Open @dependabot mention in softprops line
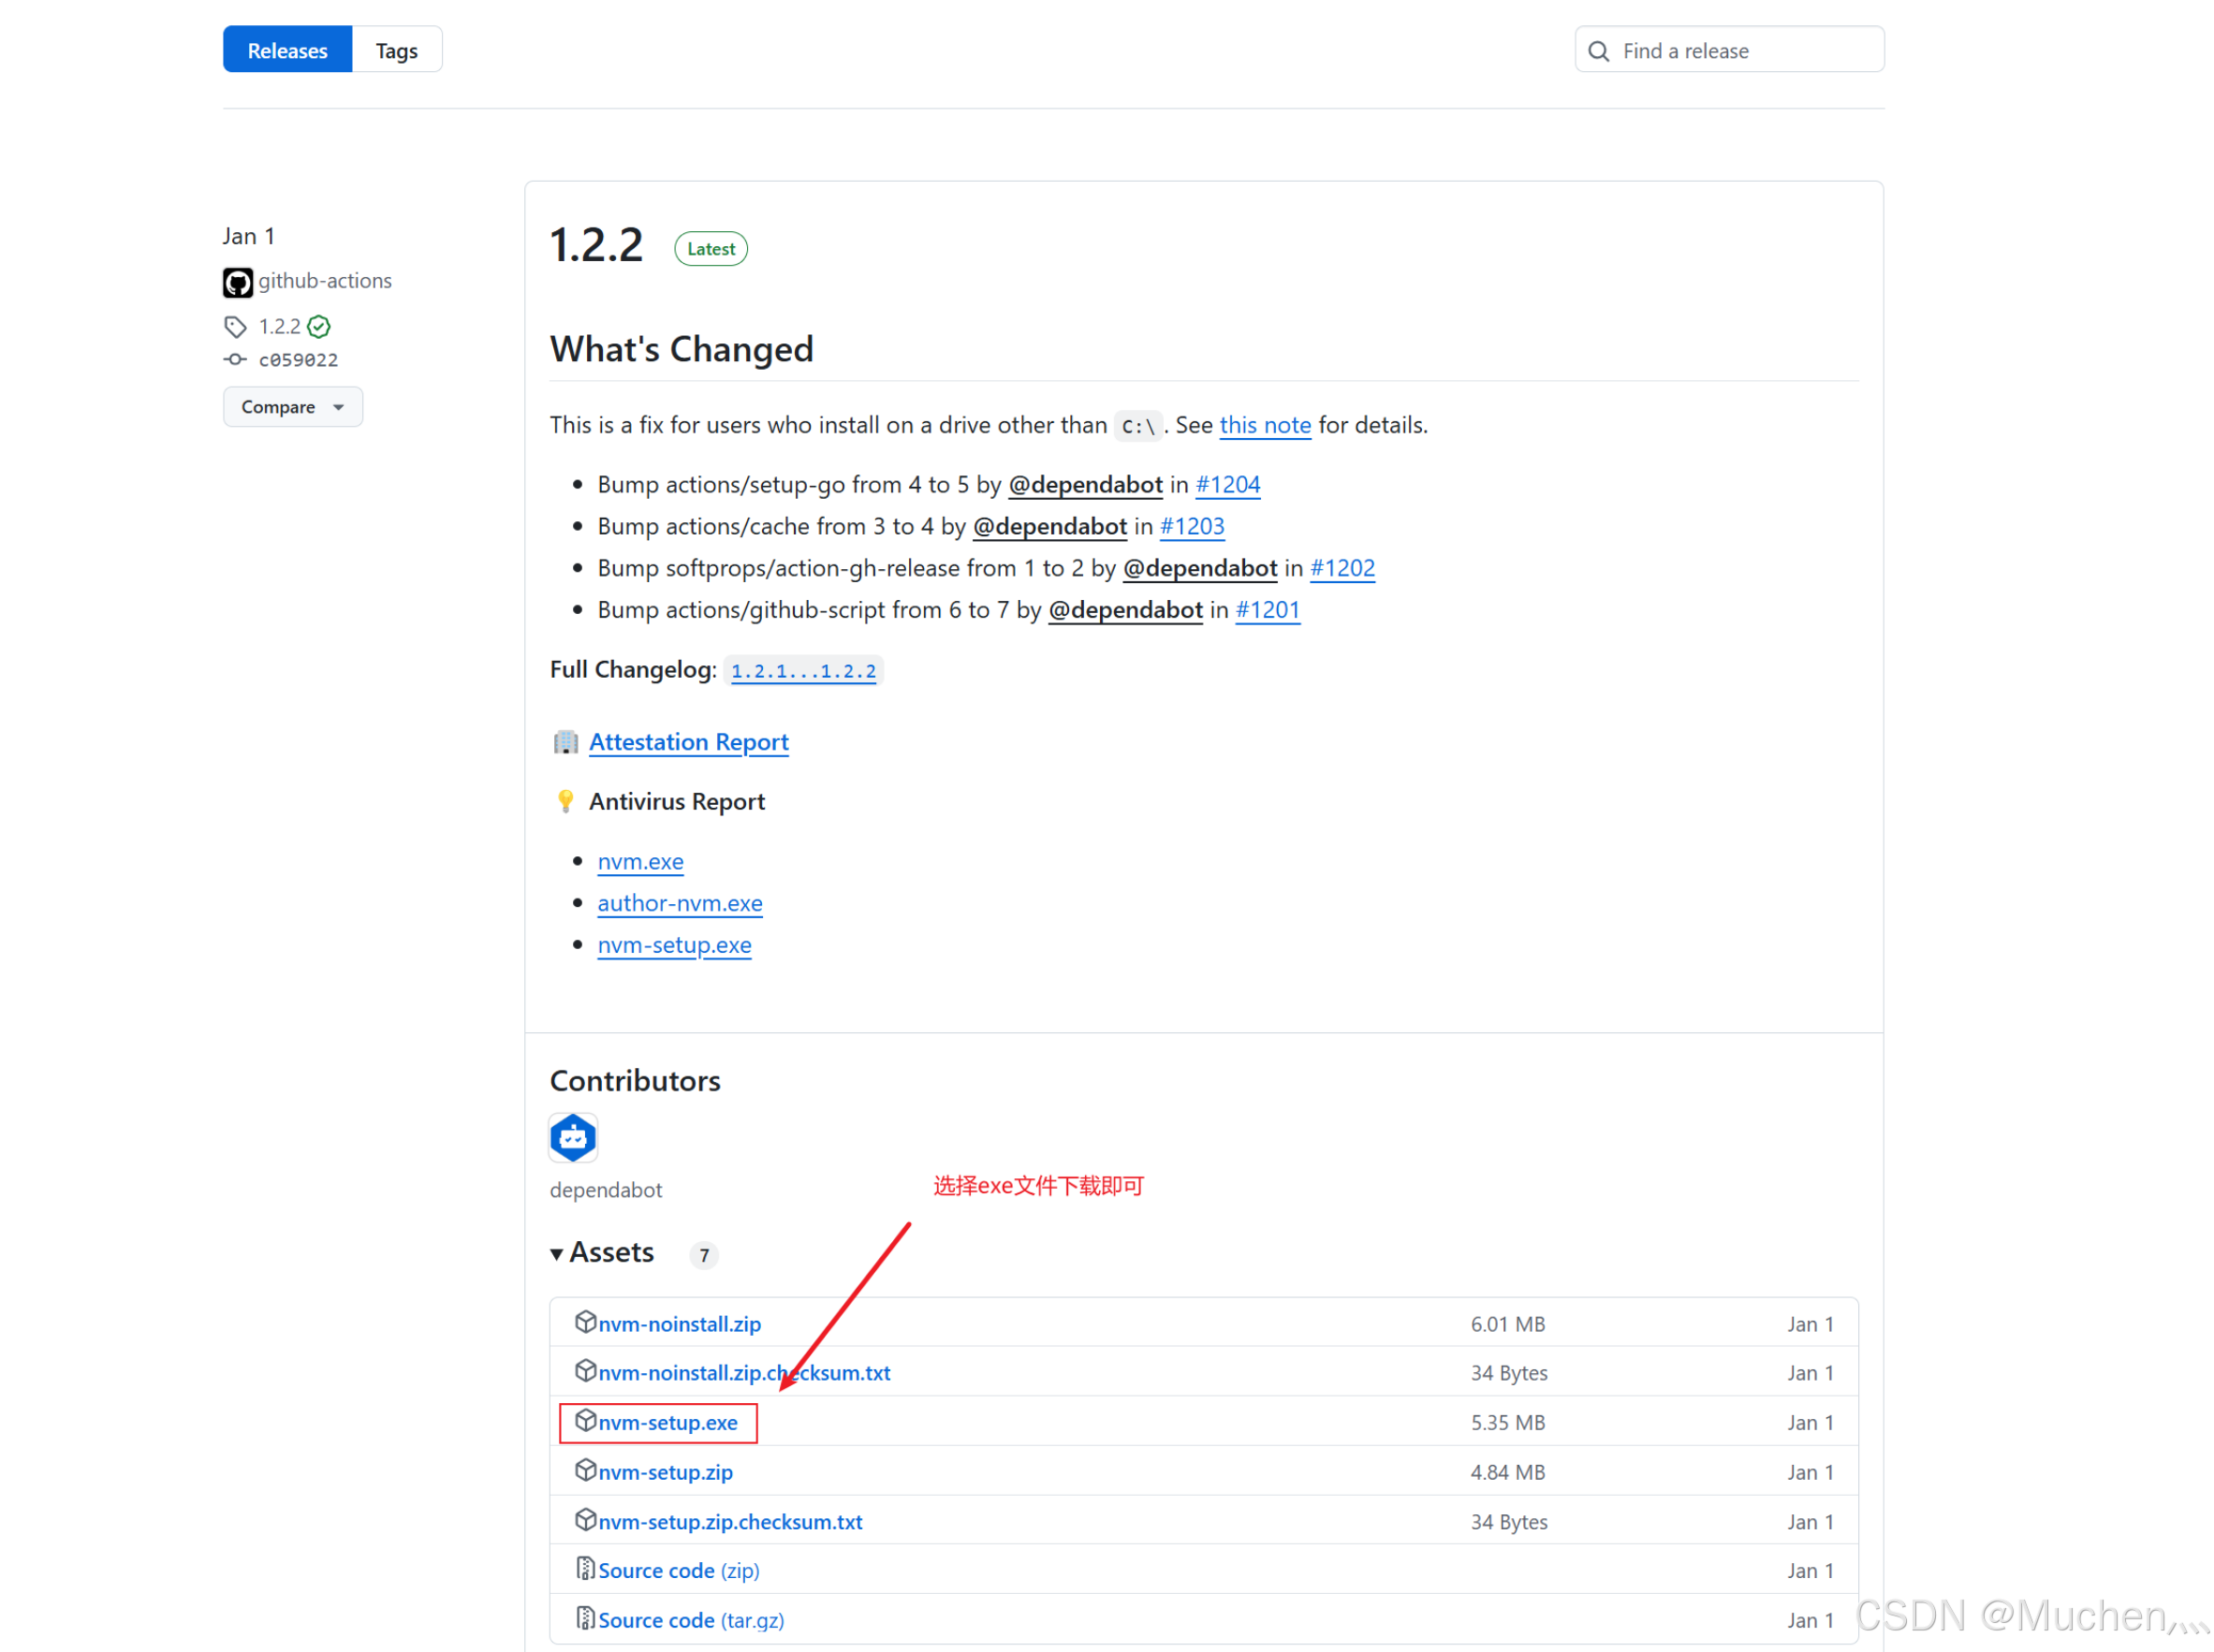 click(x=1199, y=569)
